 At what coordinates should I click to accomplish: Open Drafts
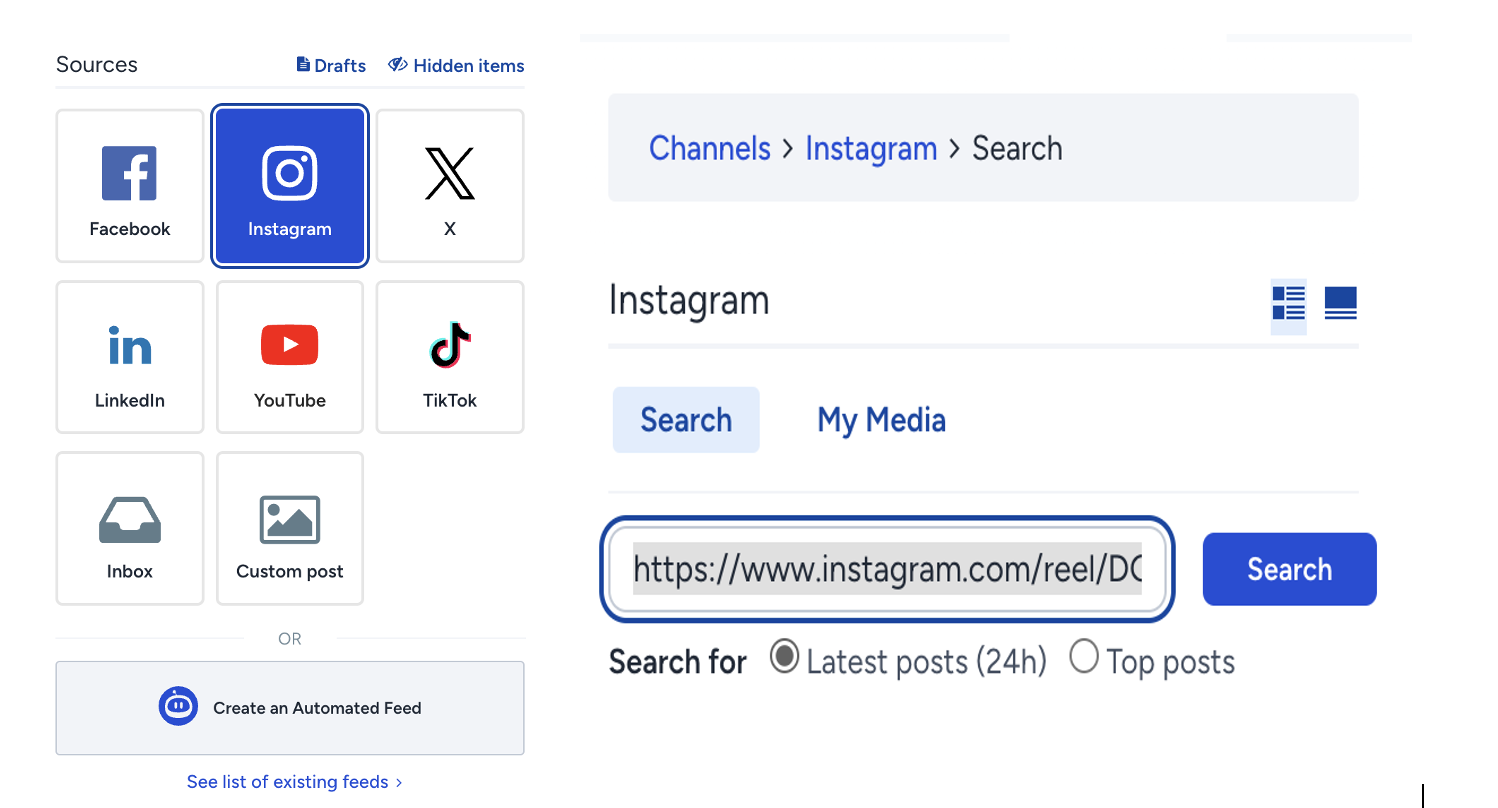[331, 65]
